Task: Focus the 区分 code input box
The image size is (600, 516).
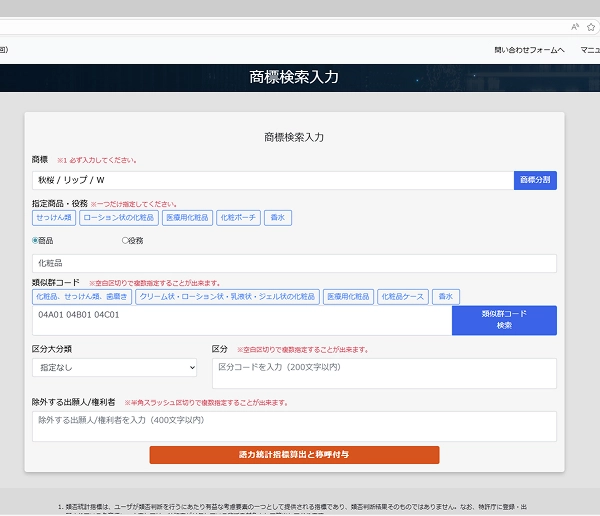Action: [x=384, y=373]
